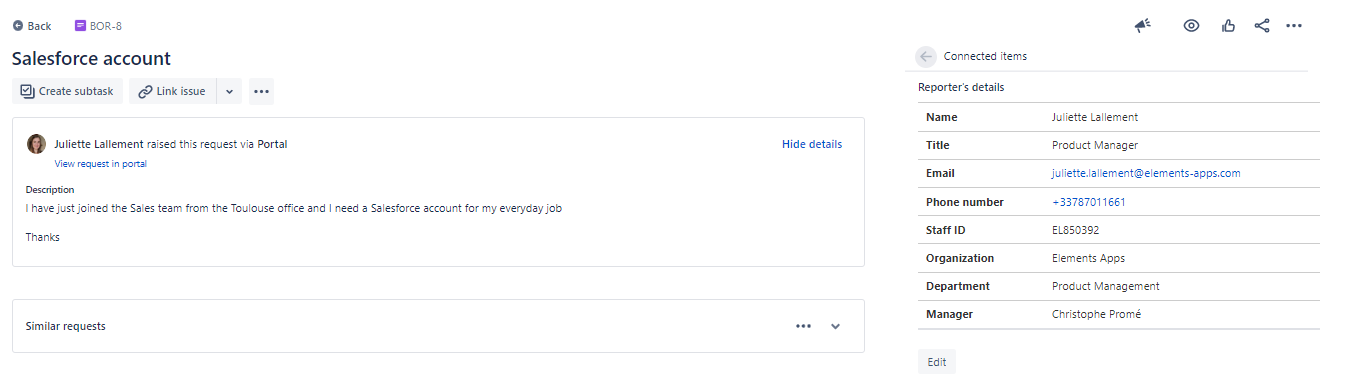
Task: Click the reporter's email address link
Action: tap(1146, 173)
